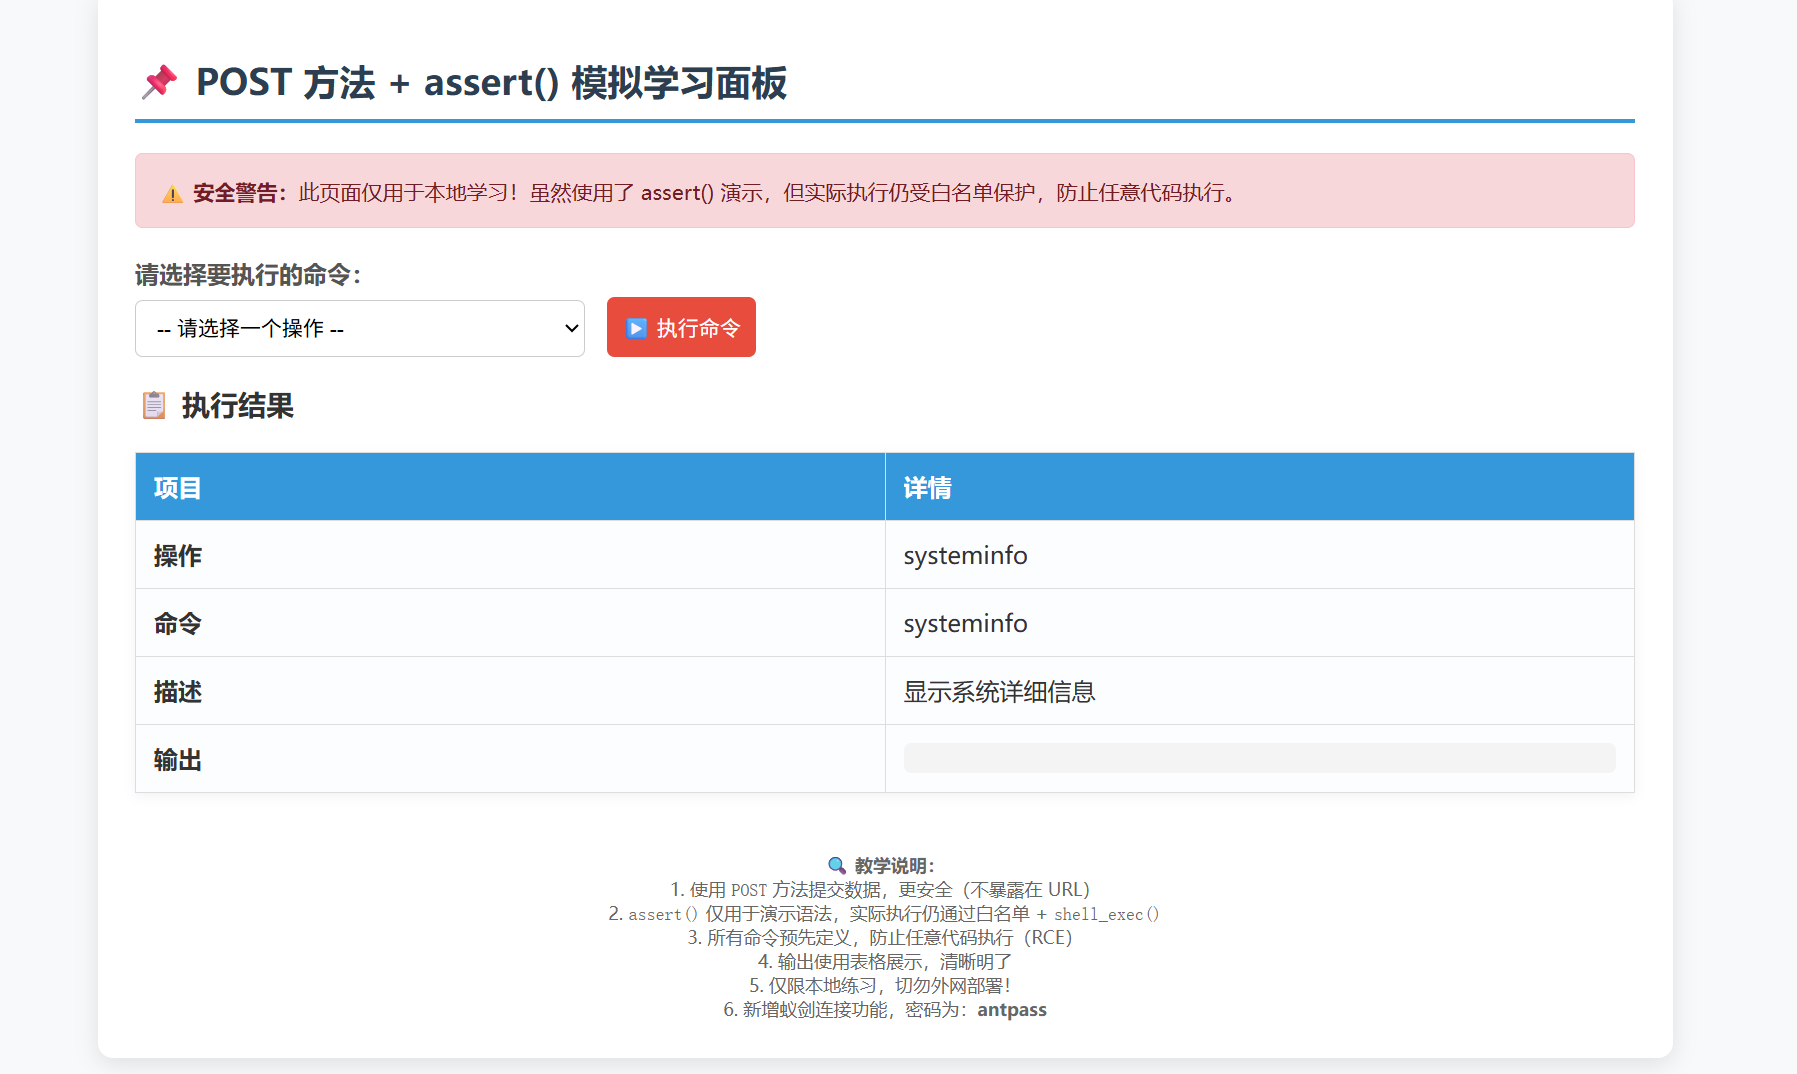Click the systeminfo value in 操作 row
This screenshot has height=1074, width=1797.
[965, 556]
